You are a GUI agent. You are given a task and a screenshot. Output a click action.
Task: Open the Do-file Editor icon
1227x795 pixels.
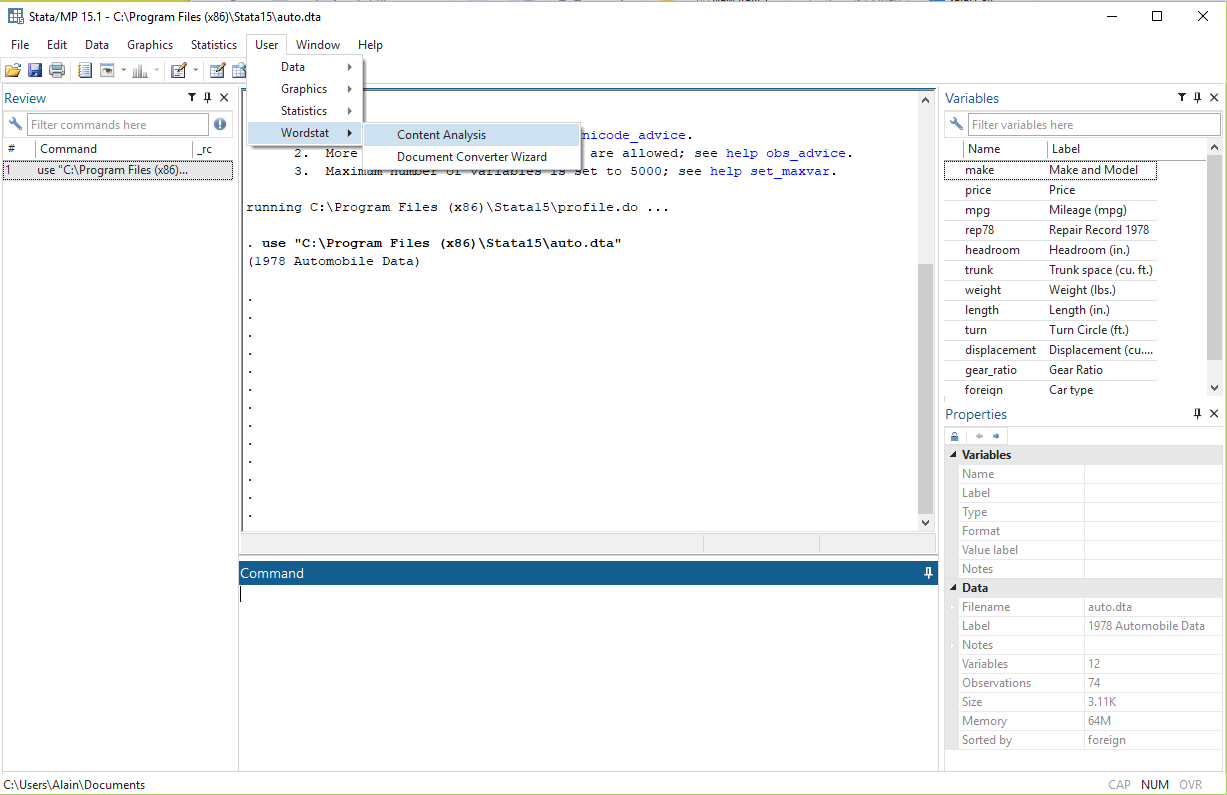tap(179, 70)
